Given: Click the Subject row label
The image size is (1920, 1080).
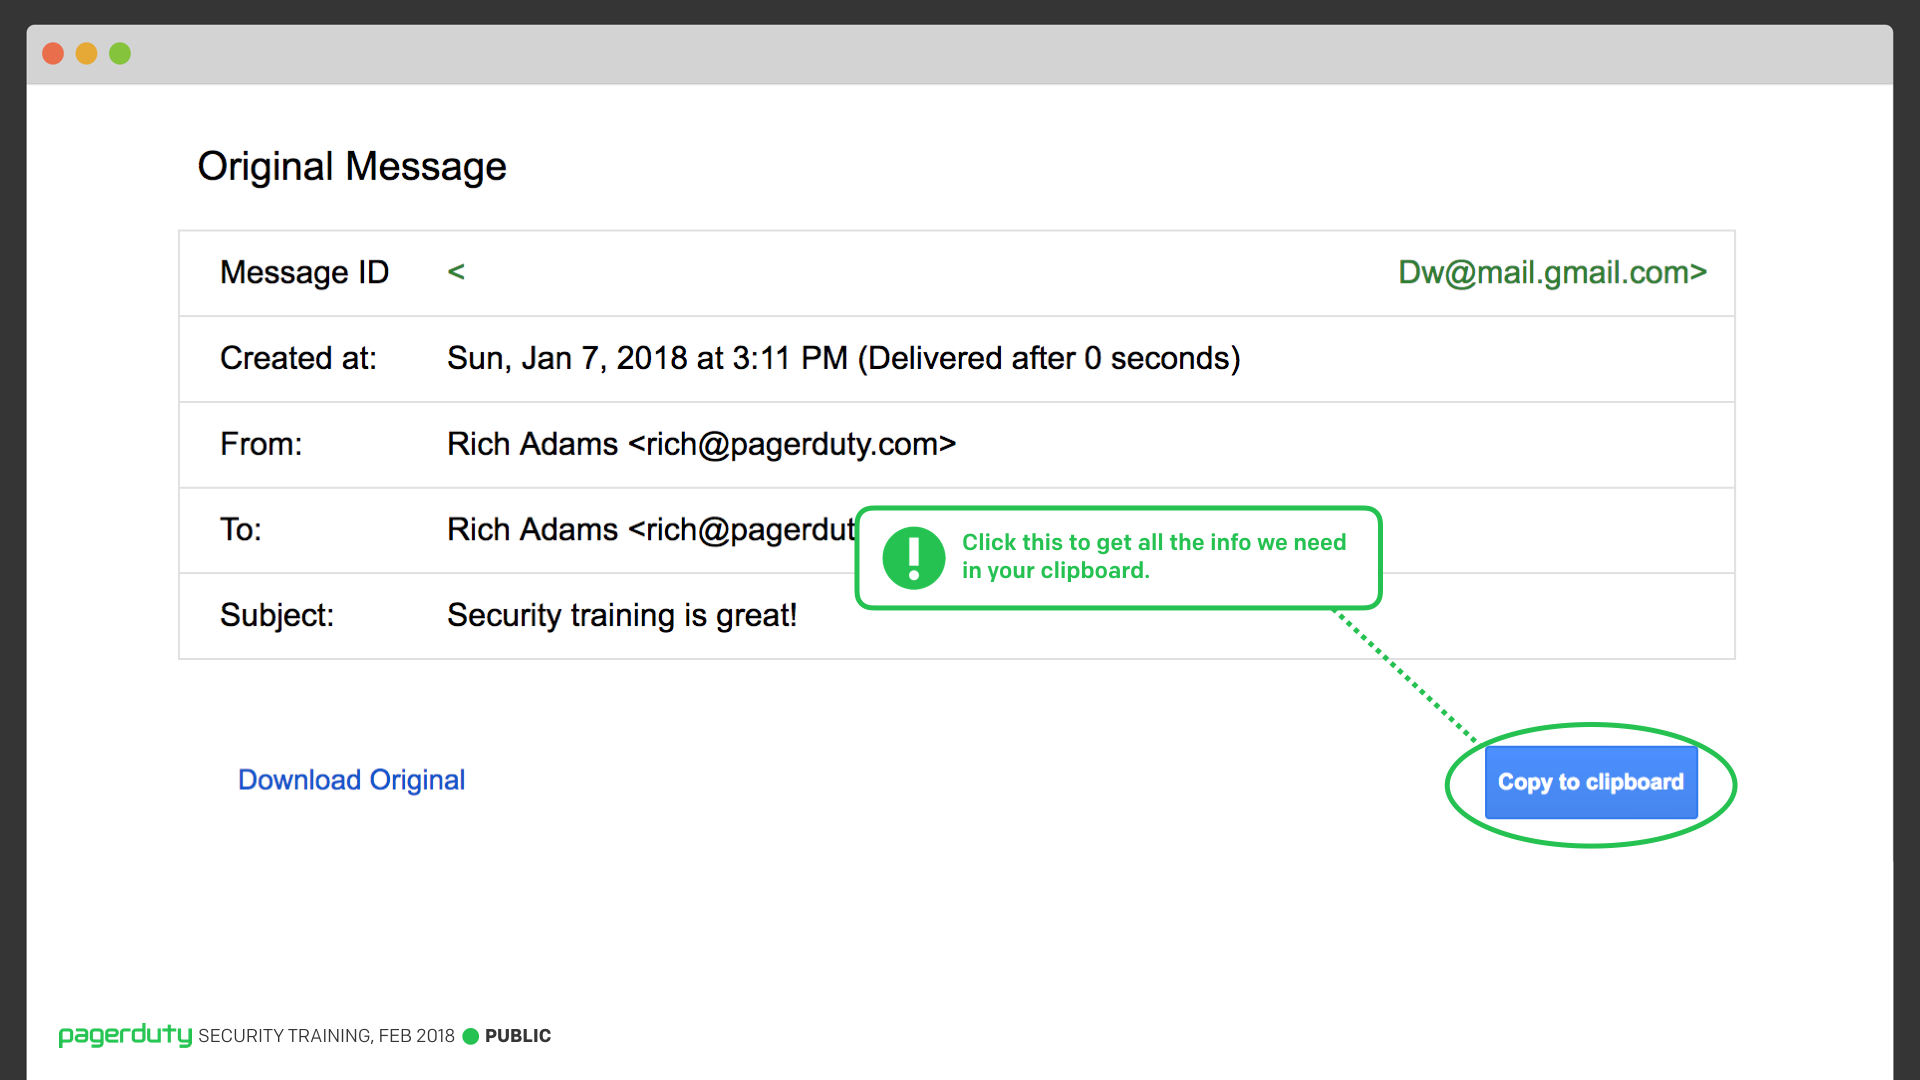Looking at the screenshot, I should pos(277,615).
